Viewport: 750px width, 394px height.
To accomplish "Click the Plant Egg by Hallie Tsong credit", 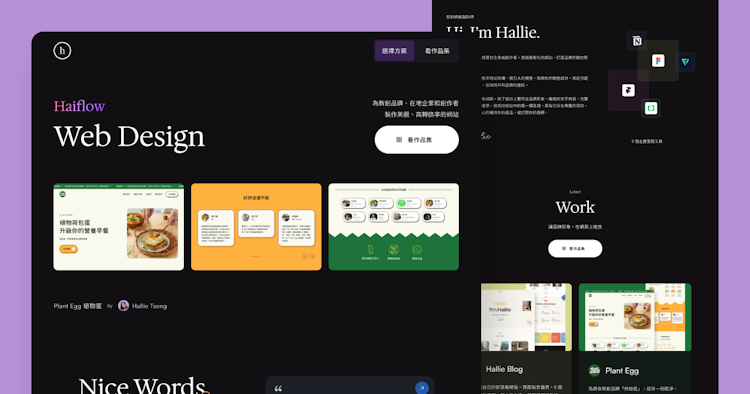I will (110, 306).
